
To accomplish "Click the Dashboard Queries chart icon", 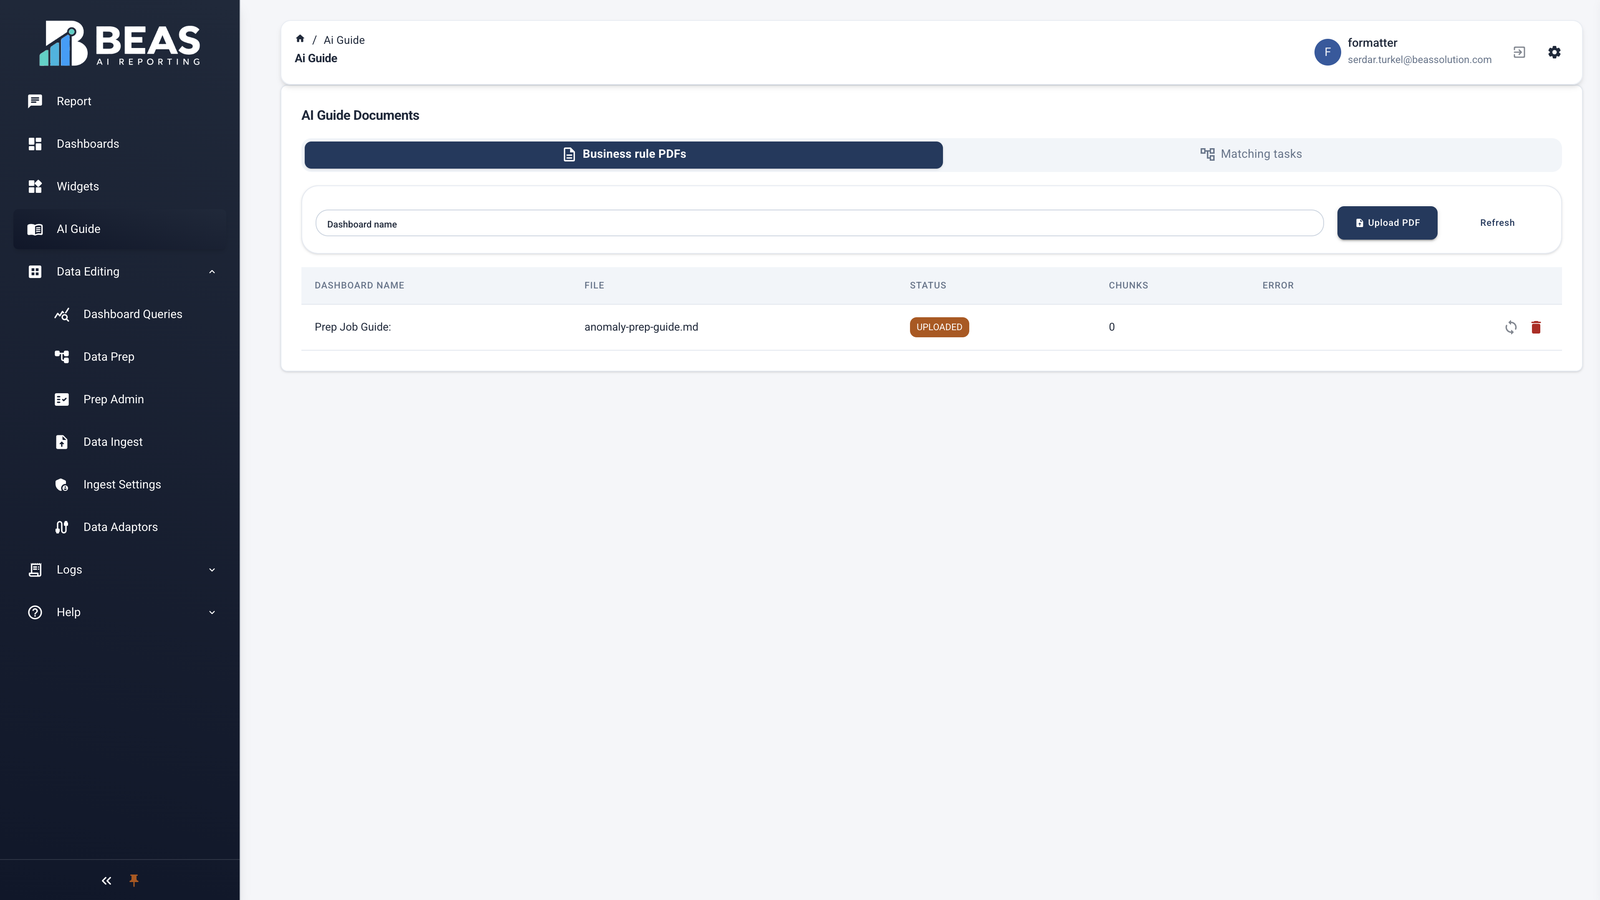I will point(62,314).
